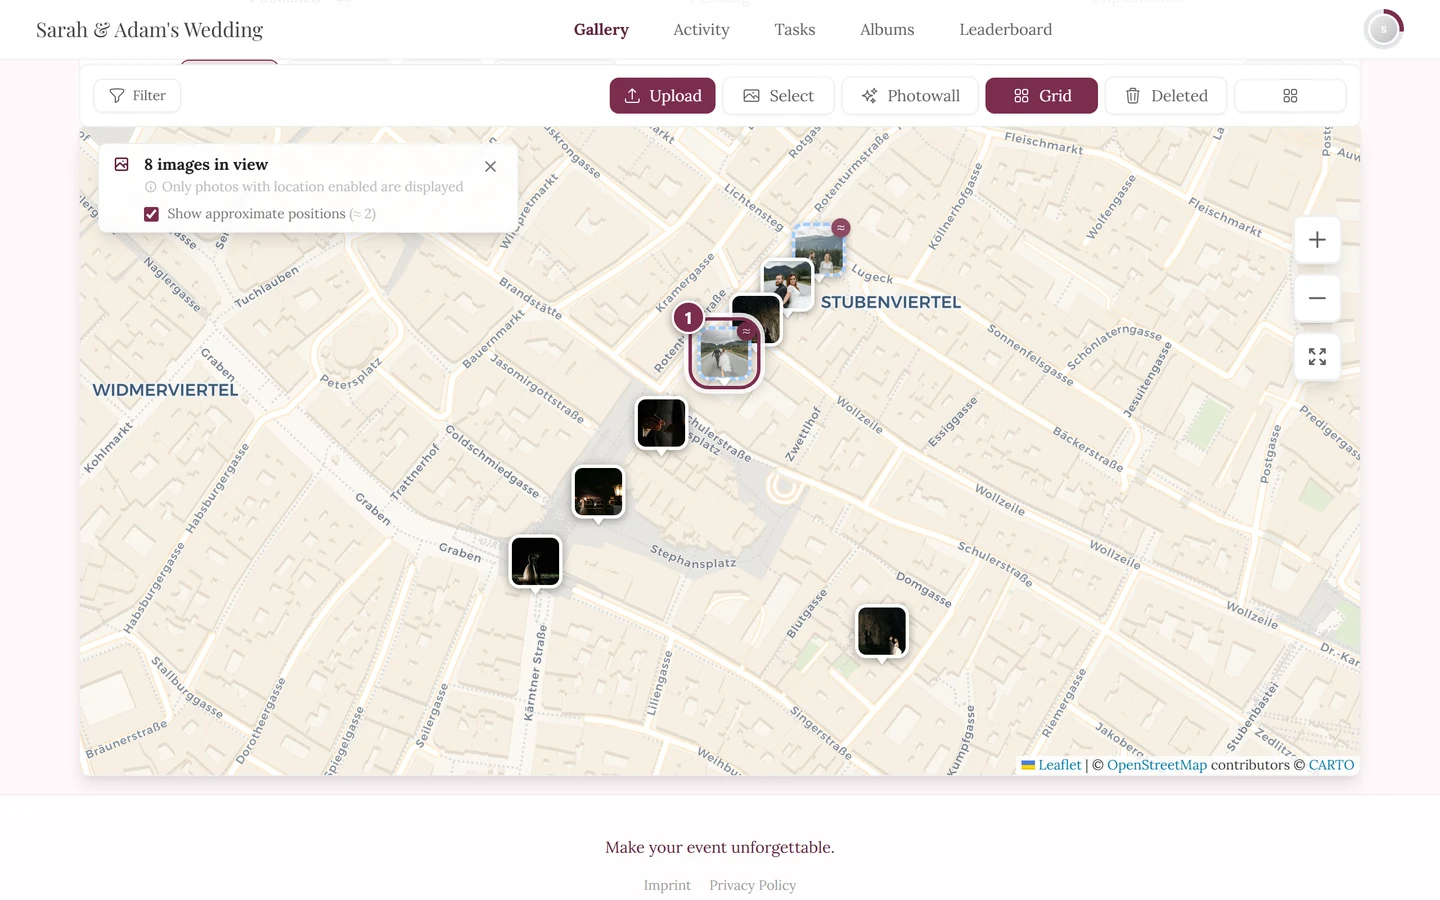Open the photo marker nearest Lugeck
The width and height of the screenshot is (1440, 900).
tap(818, 250)
